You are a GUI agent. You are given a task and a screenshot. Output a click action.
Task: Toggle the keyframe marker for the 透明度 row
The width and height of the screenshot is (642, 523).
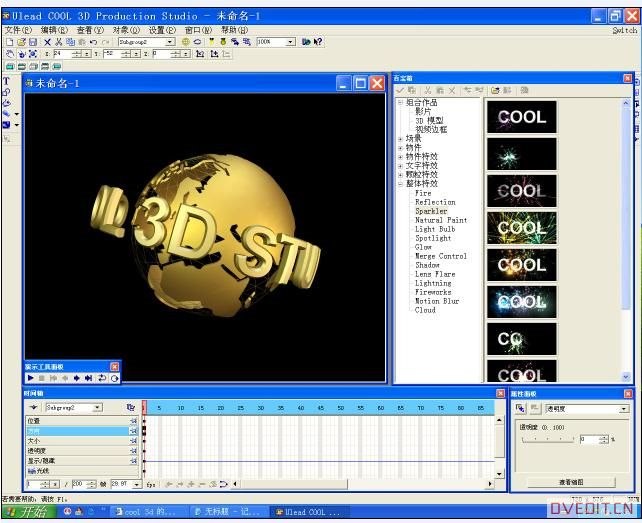point(133,451)
